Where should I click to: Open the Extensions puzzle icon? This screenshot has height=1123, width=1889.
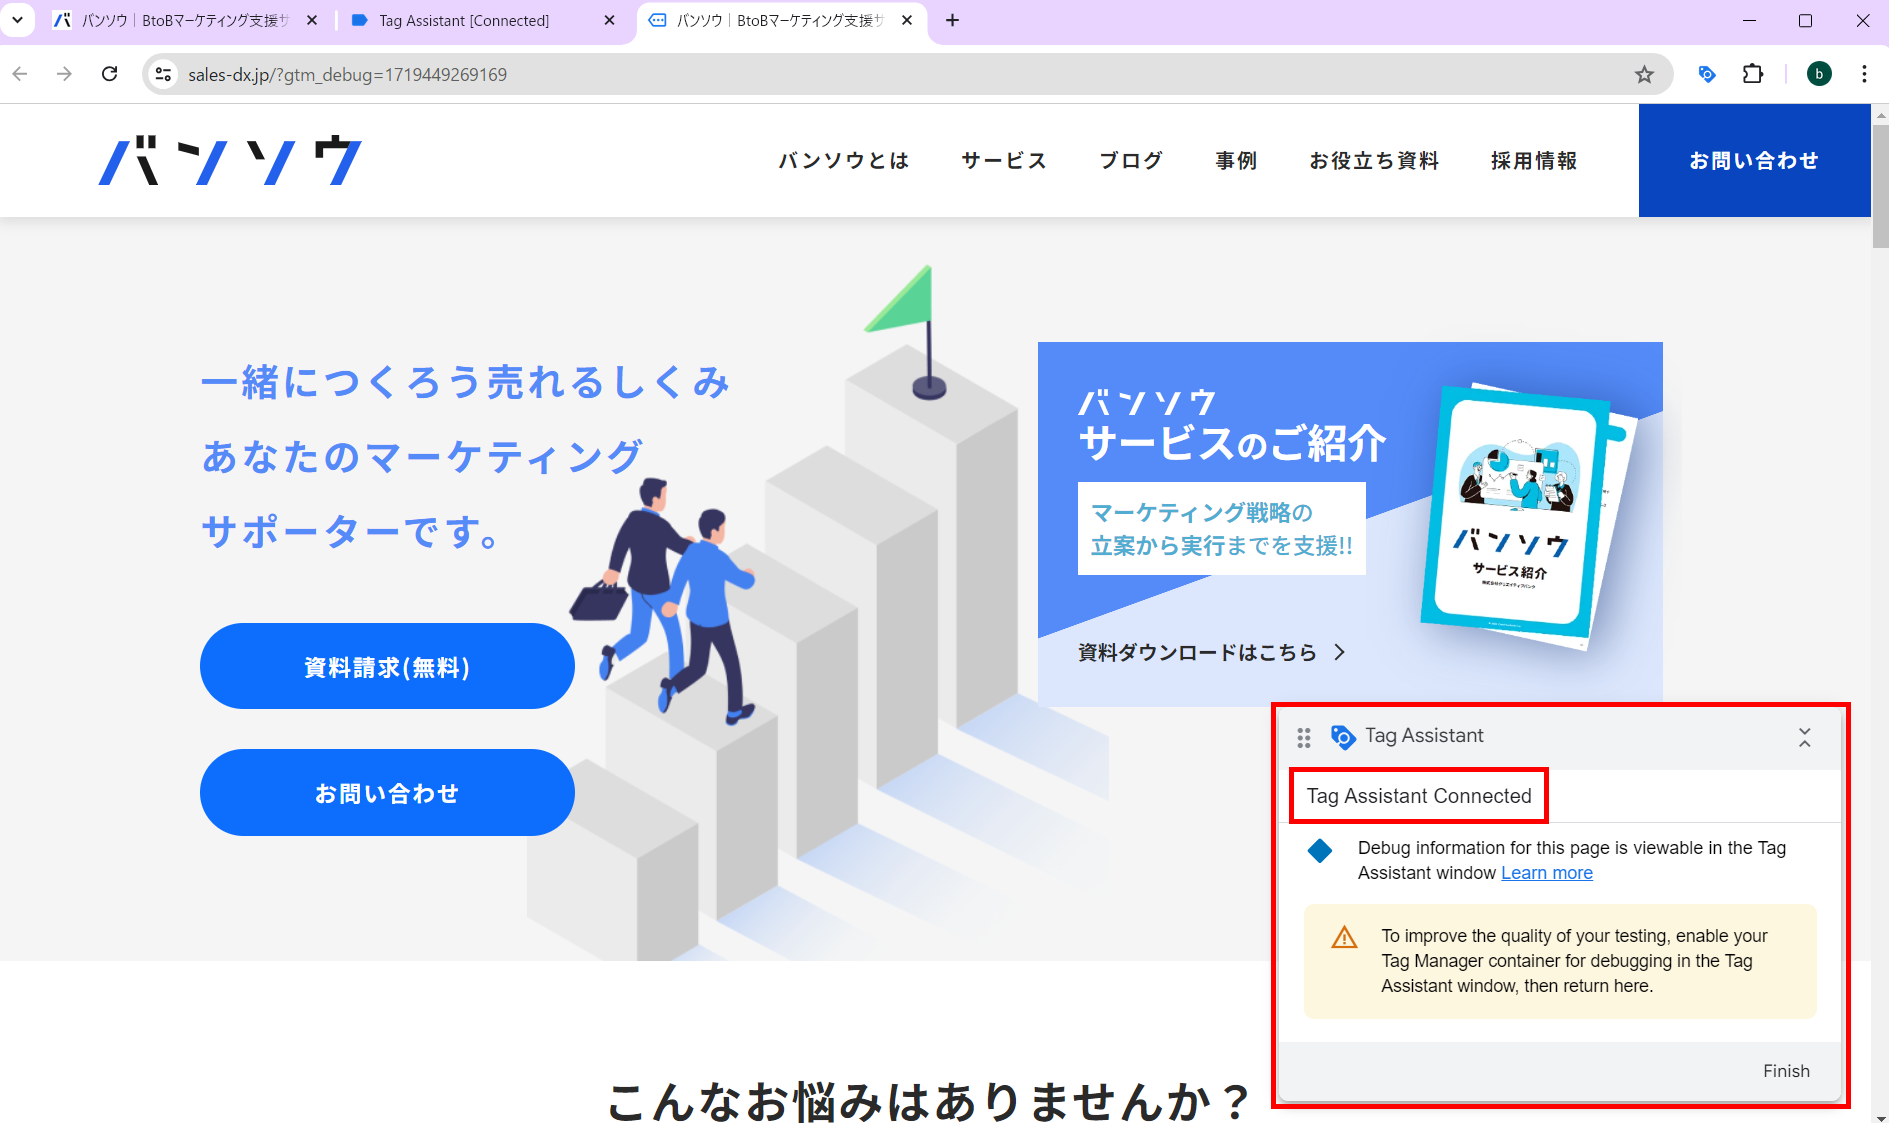coord(1753,74)
